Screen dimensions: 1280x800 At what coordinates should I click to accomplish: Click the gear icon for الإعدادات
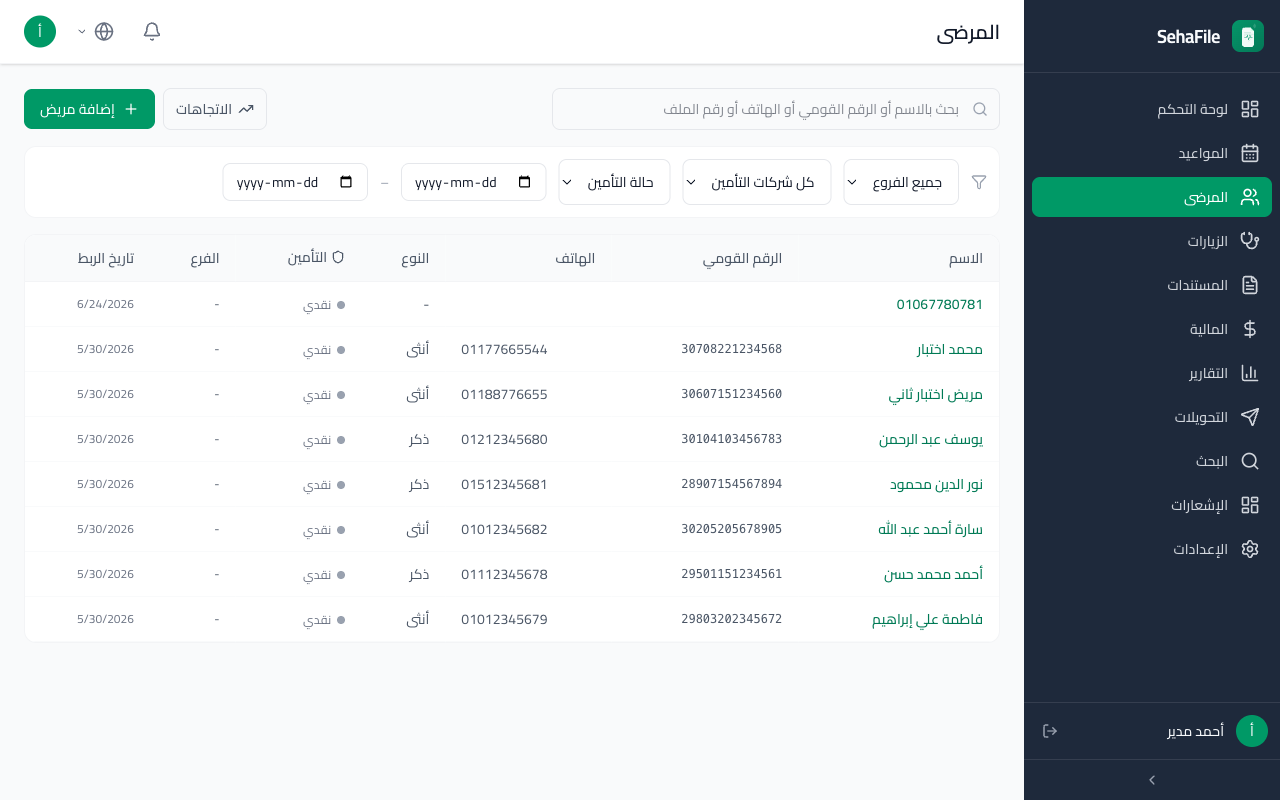pyautogui.click(x=1250, y=549)
